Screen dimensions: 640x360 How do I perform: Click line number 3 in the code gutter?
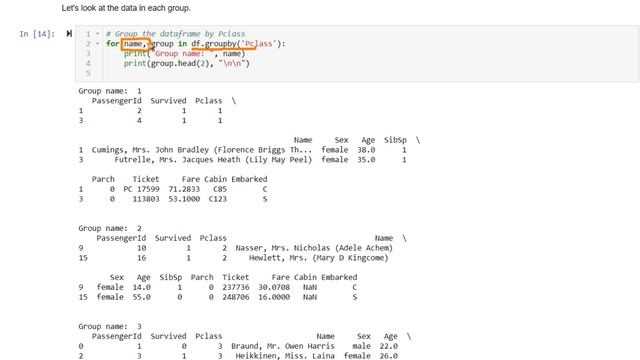88,53
